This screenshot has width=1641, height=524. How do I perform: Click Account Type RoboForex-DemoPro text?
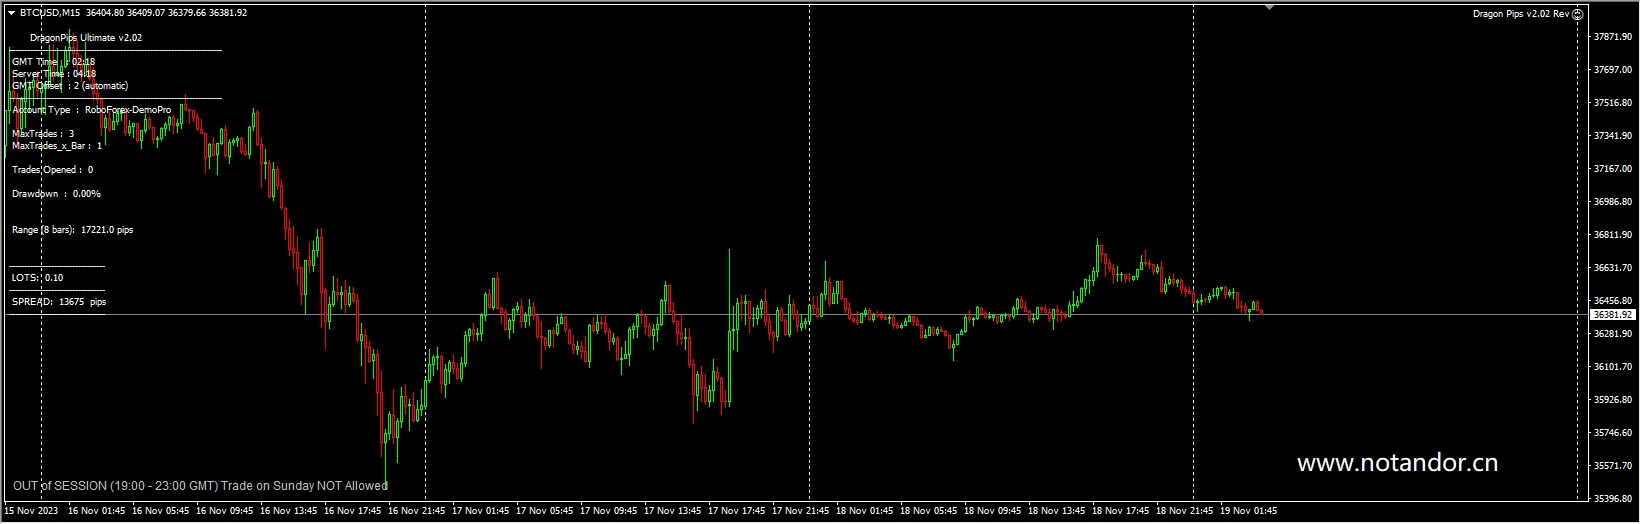(x=92, y=110)
